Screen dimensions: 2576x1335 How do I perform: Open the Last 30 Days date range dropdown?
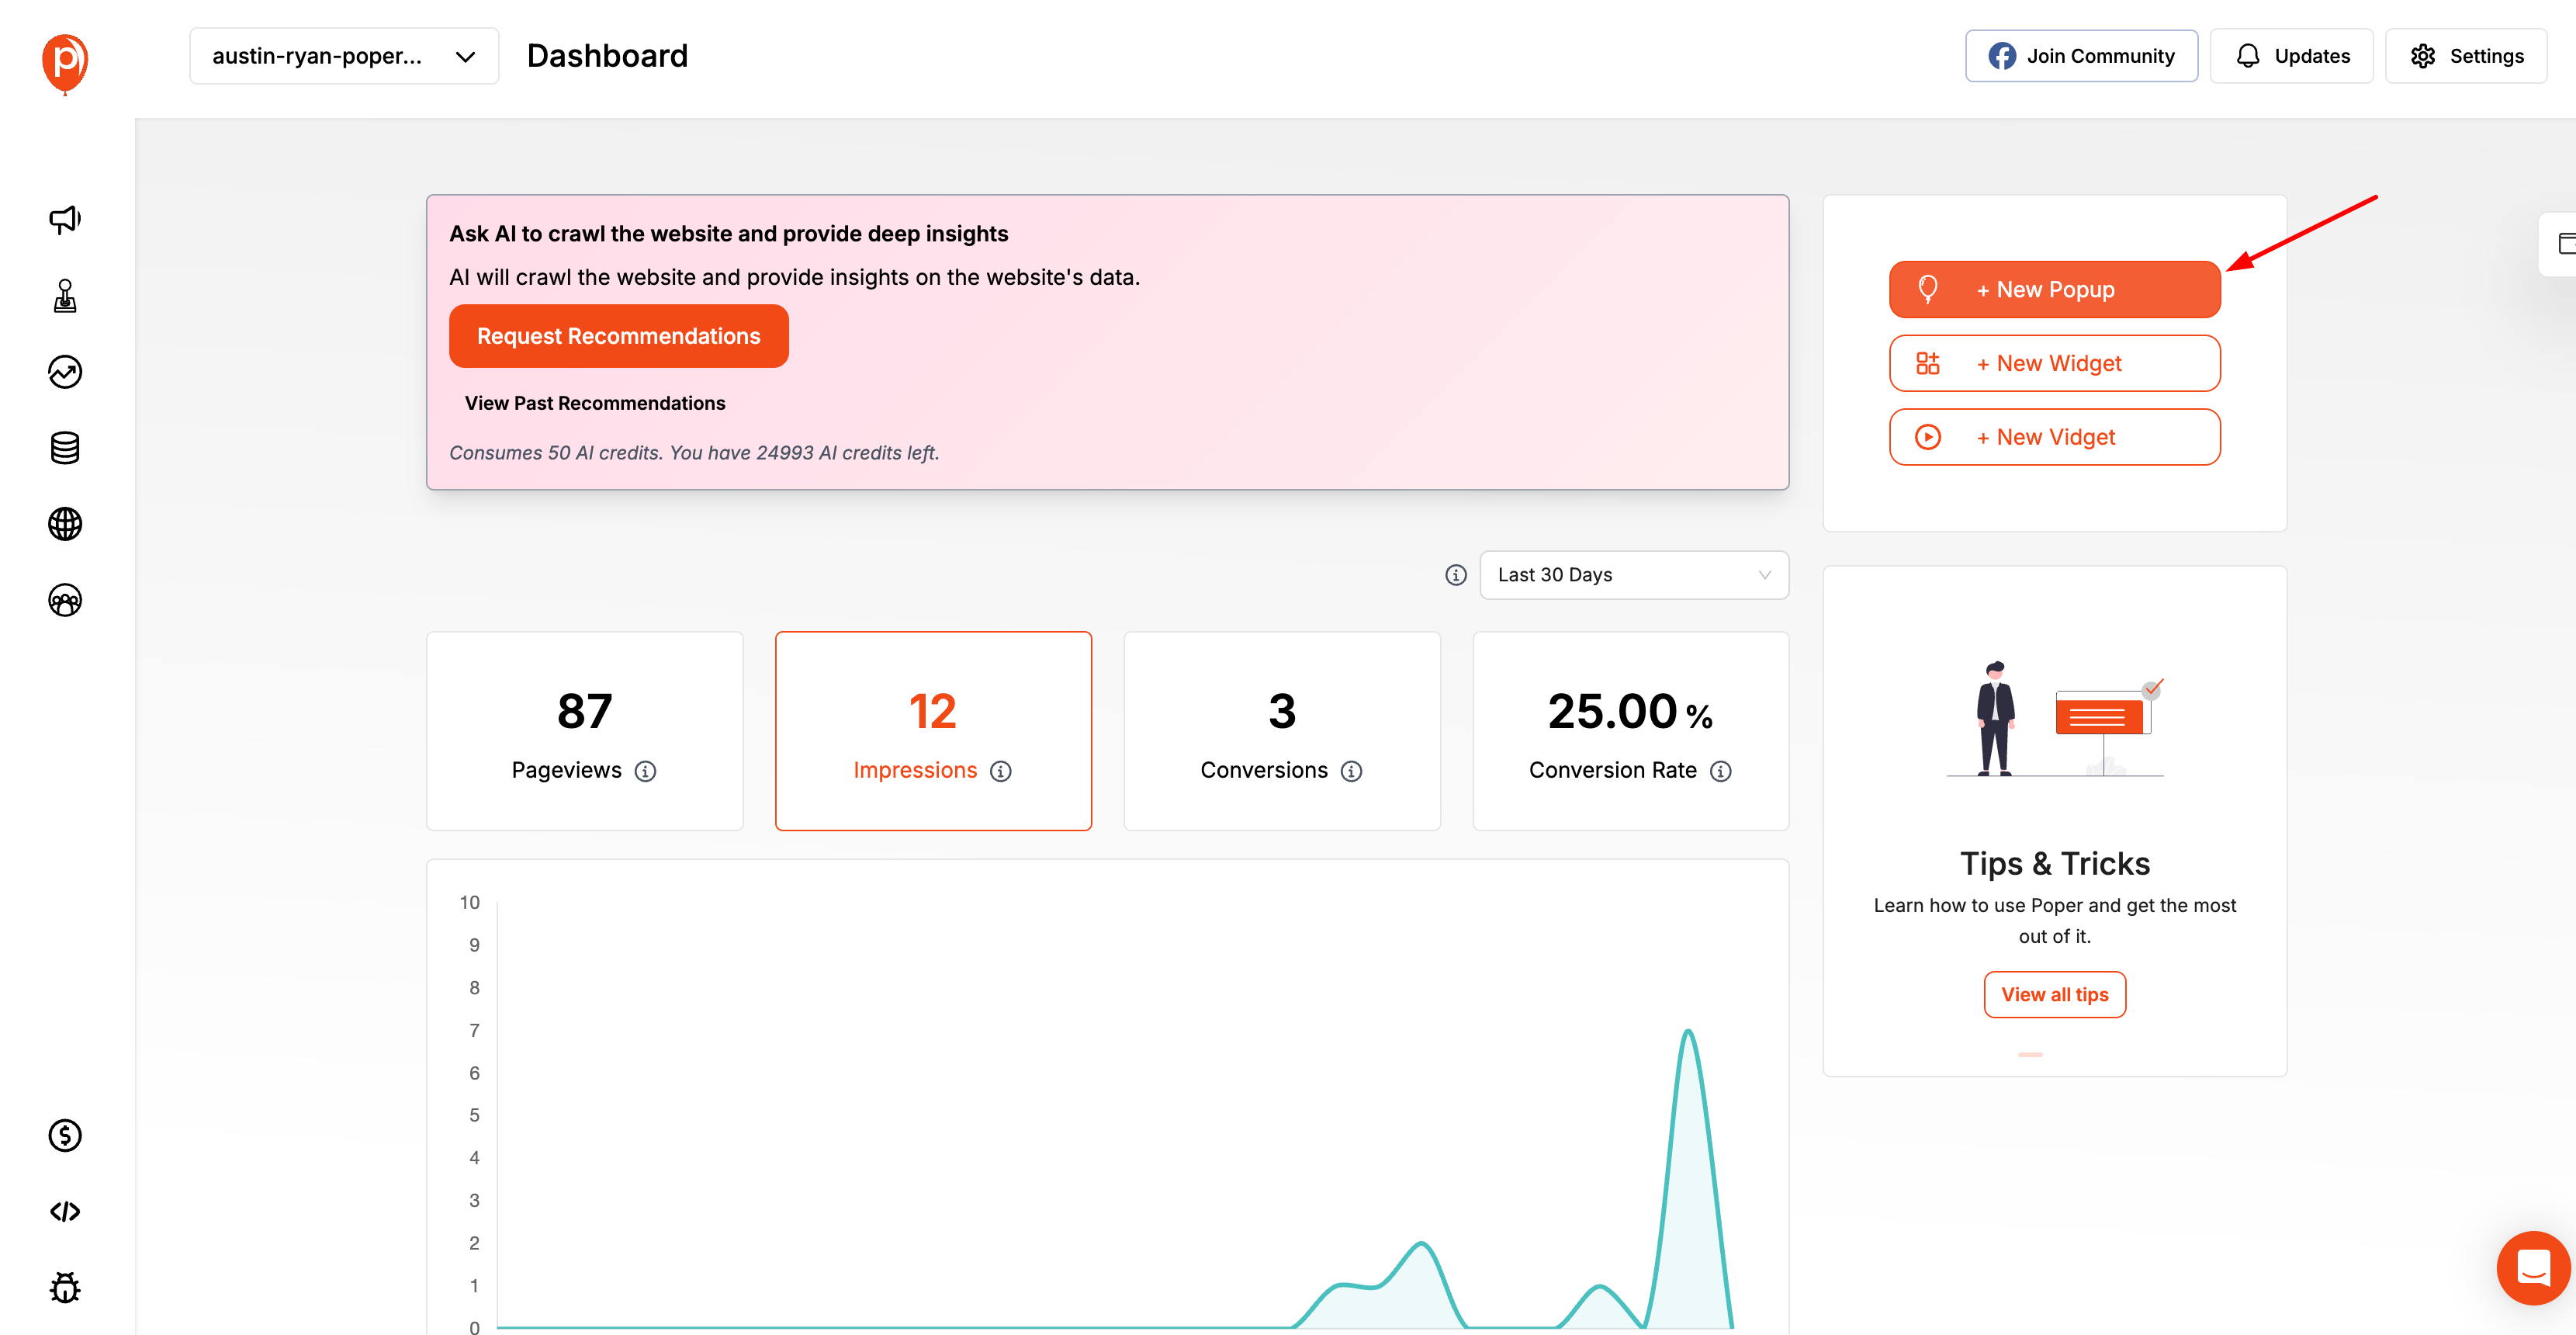click(x=1633, y=575)
